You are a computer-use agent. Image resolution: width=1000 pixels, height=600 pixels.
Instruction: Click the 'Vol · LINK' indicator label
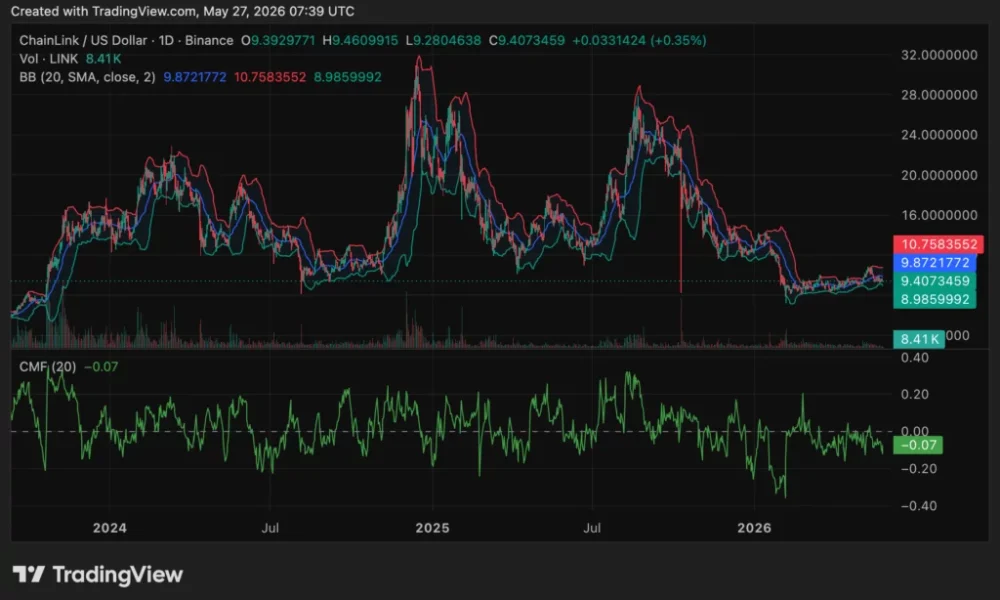(x=48, y=59)
